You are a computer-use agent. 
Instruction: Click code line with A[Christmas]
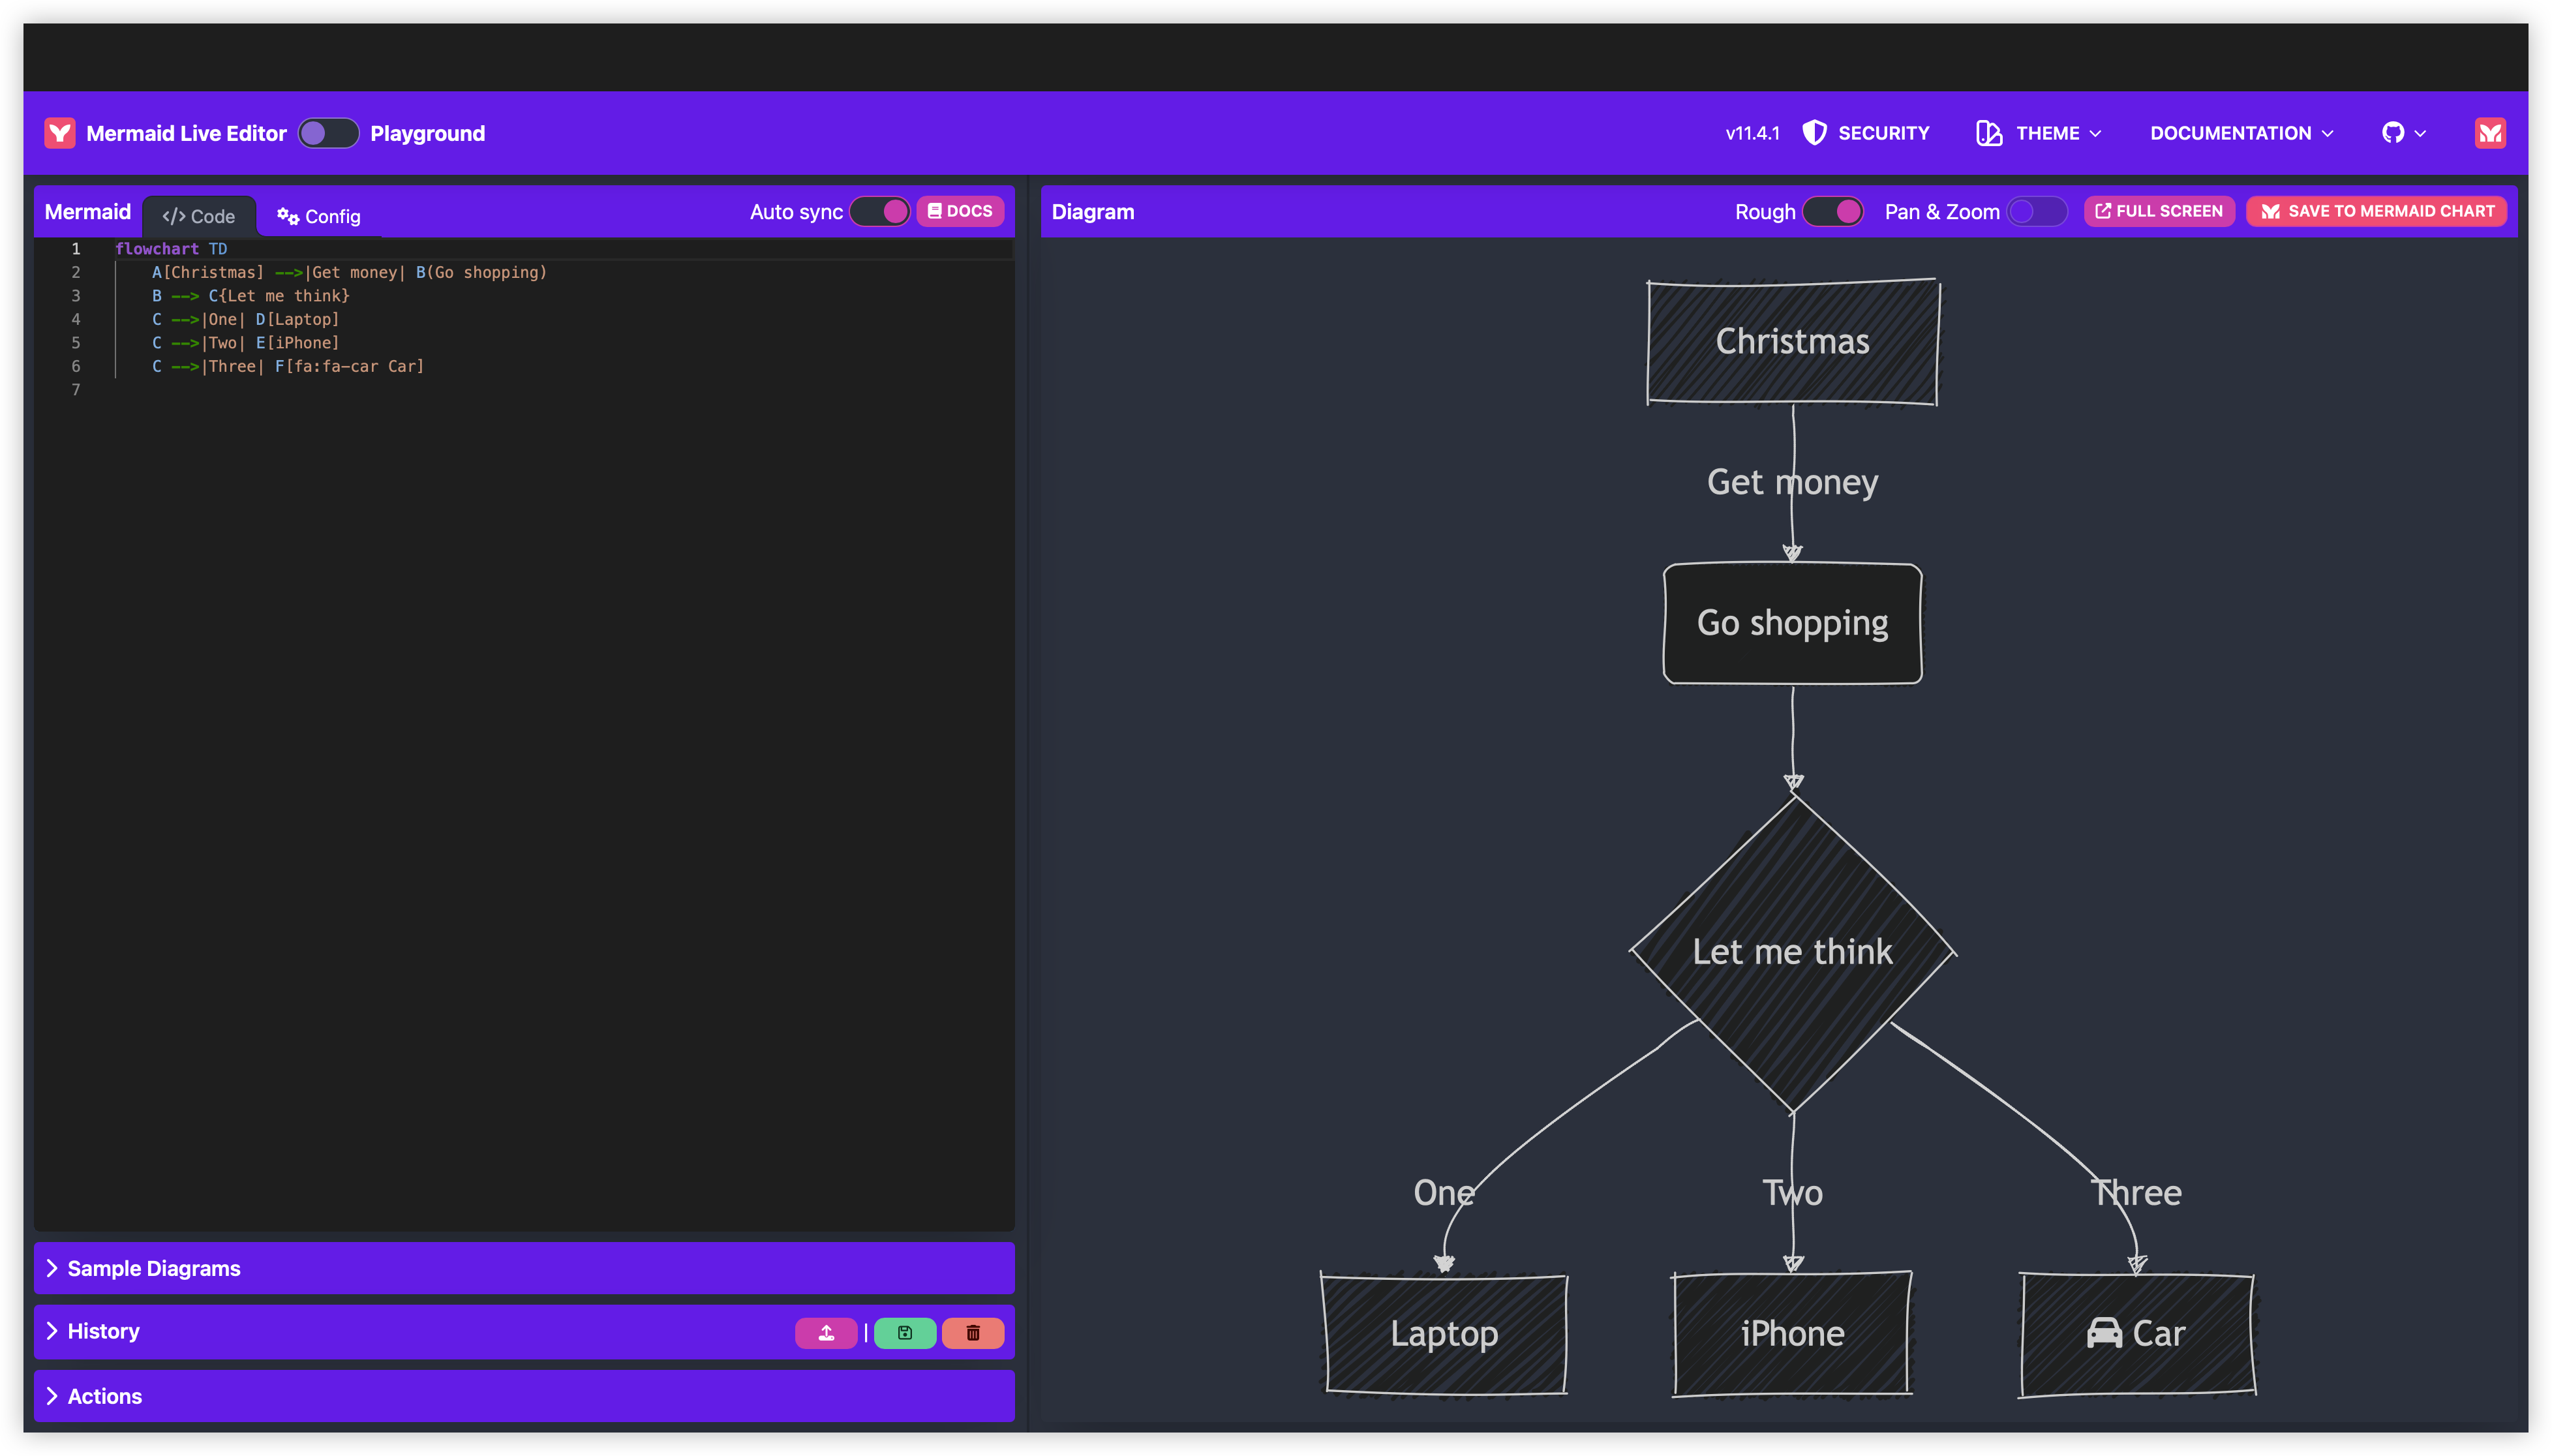click(349, 272)
